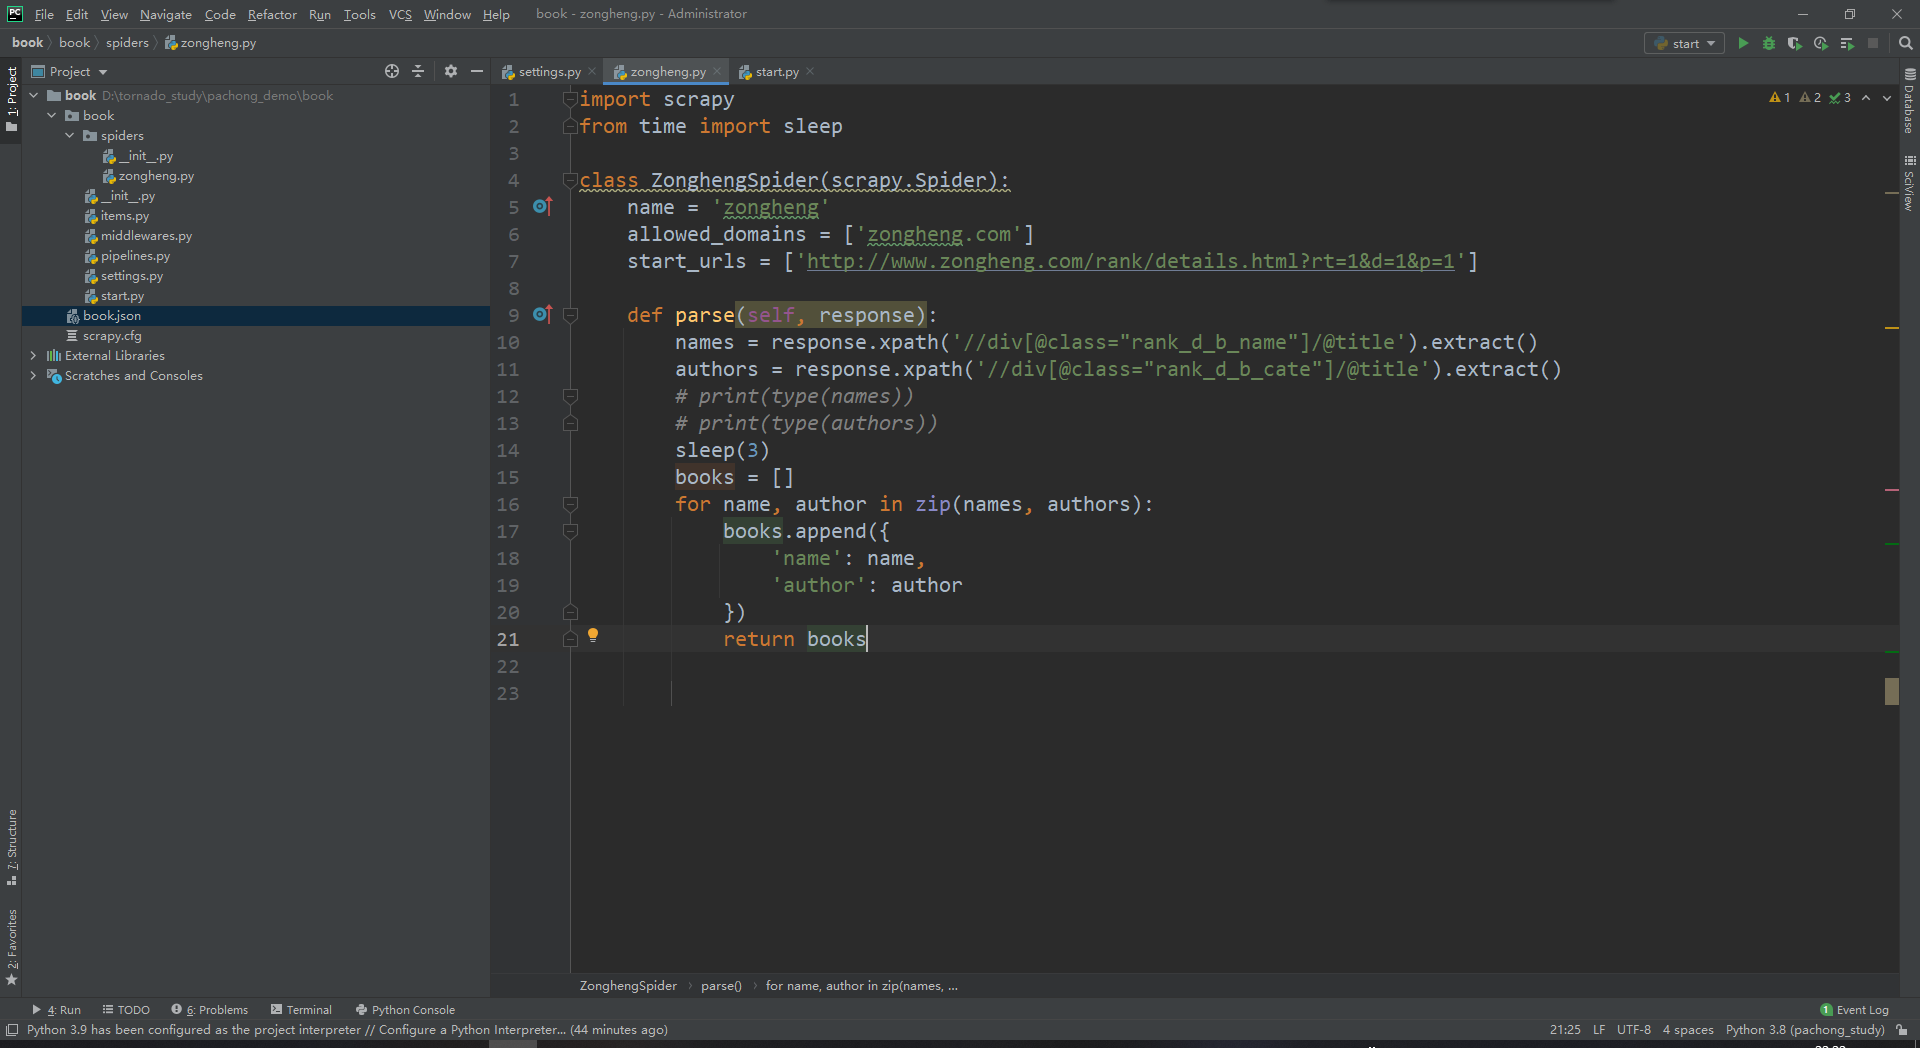Image resolution: width=1920 pixels, height=1048 pixels.
Task: Open the SciView tool window
Action: (x=1909, y=183)
